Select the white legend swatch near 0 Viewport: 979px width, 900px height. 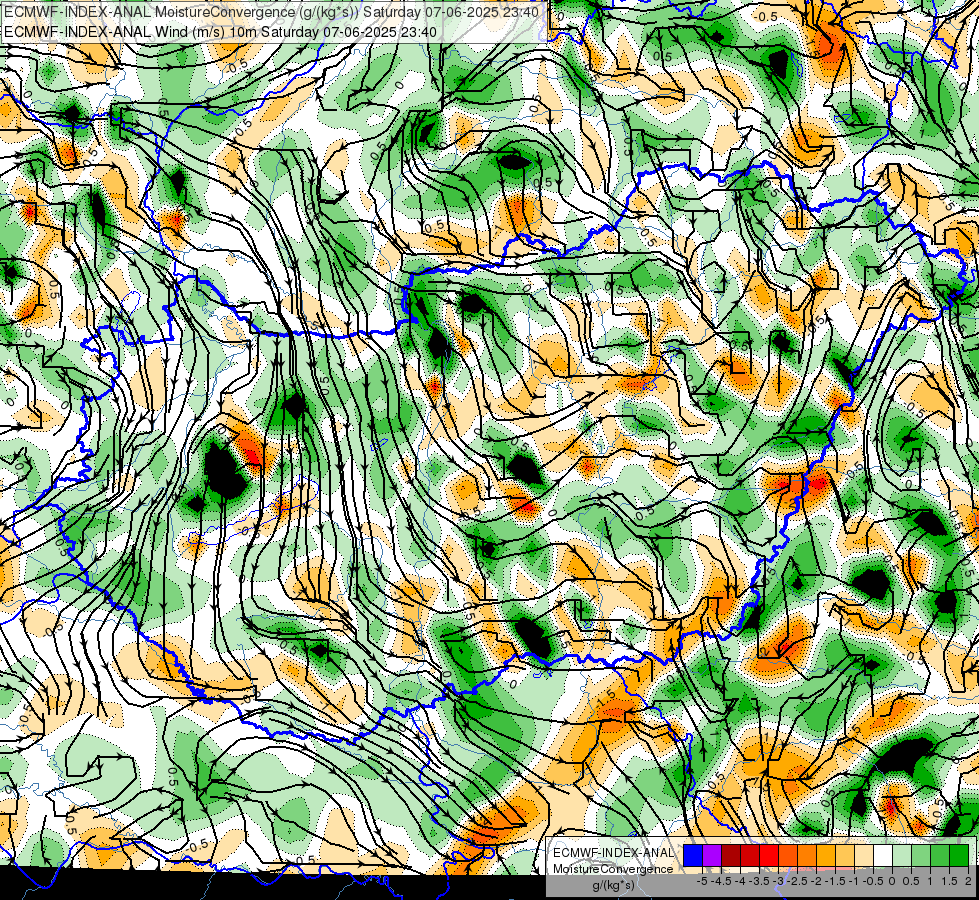[x=883, y=855]
